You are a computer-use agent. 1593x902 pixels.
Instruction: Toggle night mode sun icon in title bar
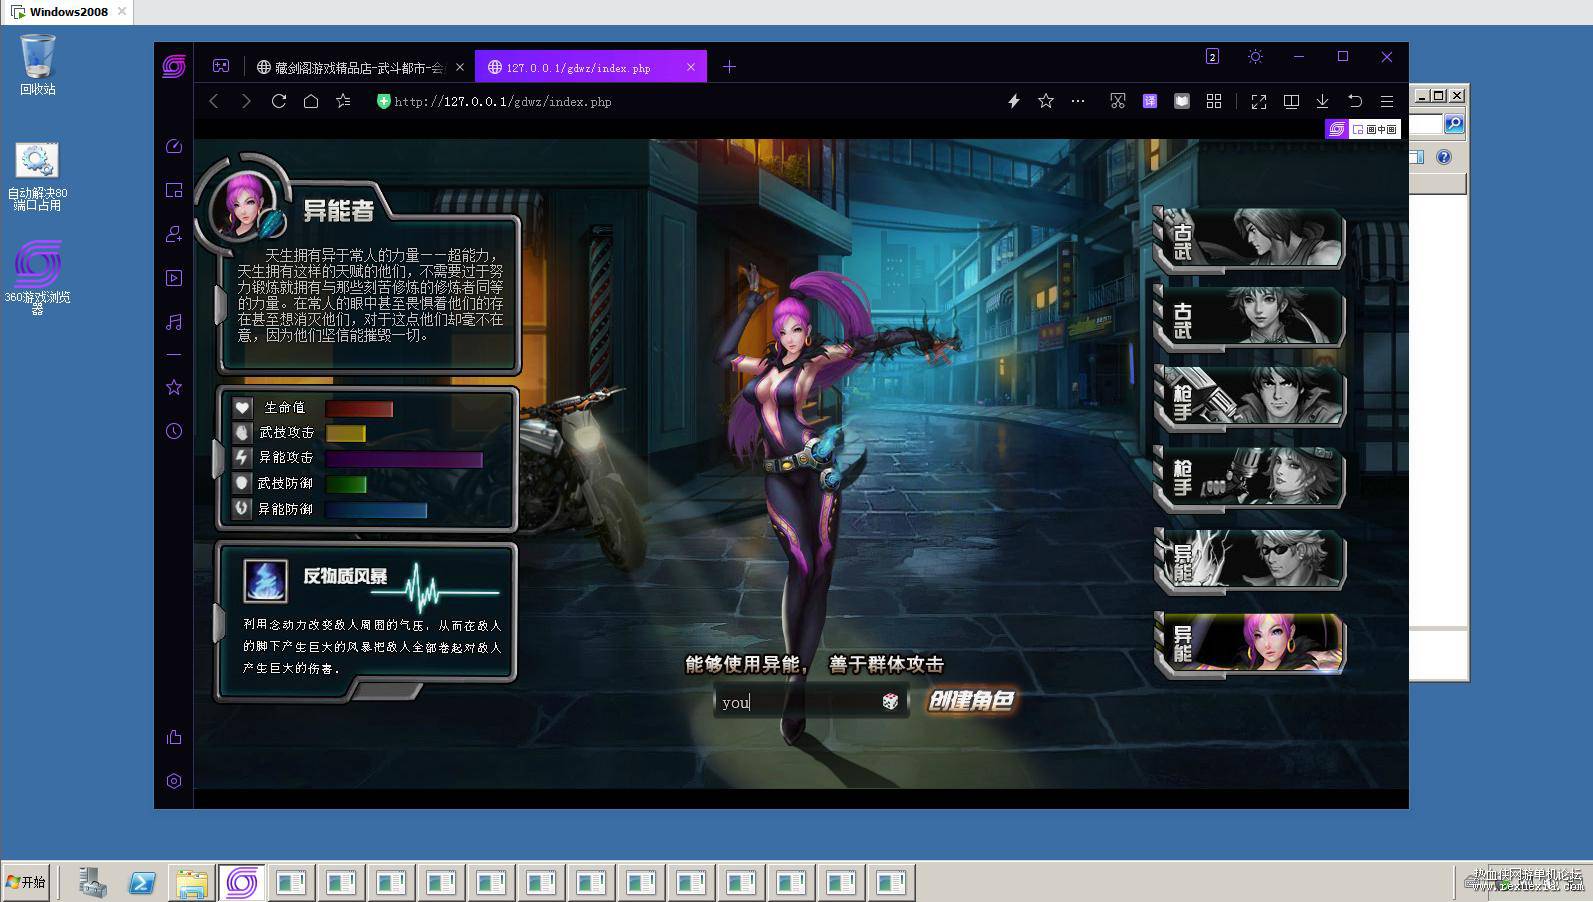click(x=1255, y=57)
